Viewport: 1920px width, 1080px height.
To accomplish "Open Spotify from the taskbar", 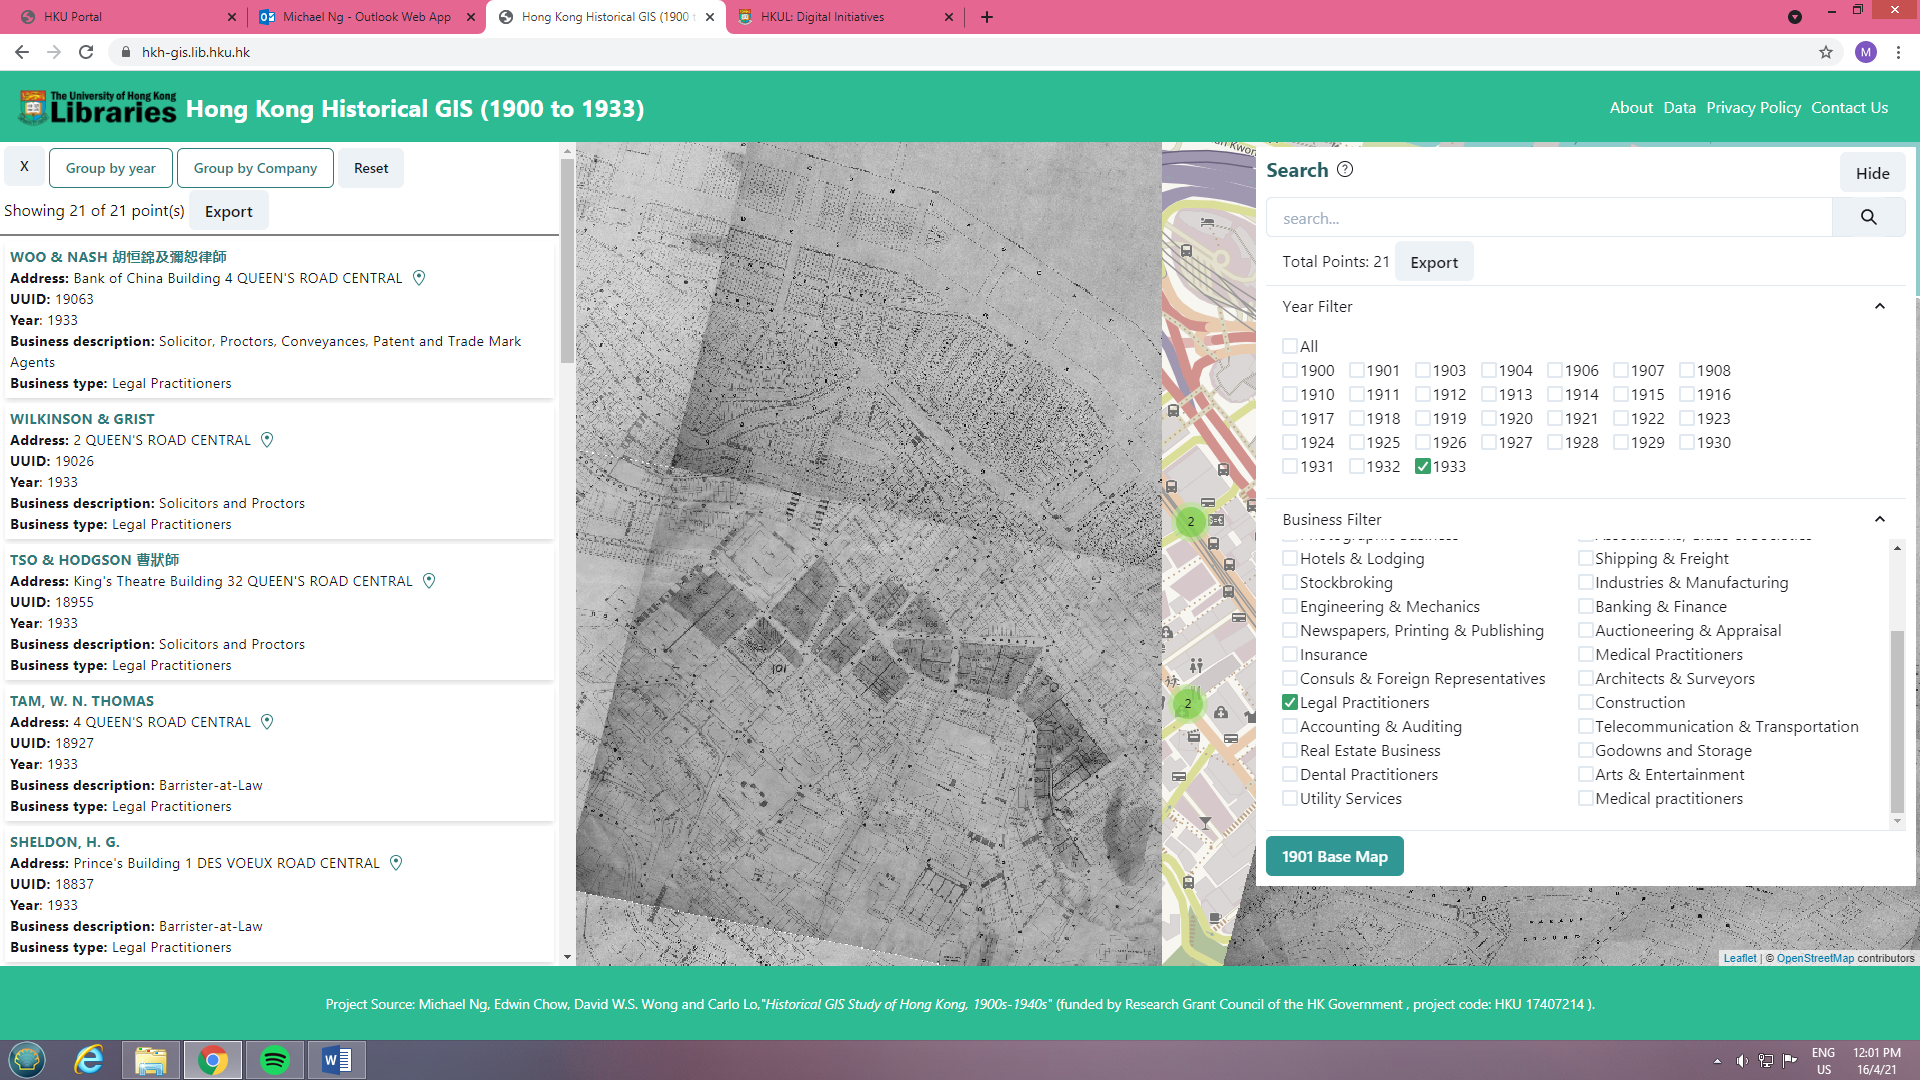I will [x=274, y=1059].
